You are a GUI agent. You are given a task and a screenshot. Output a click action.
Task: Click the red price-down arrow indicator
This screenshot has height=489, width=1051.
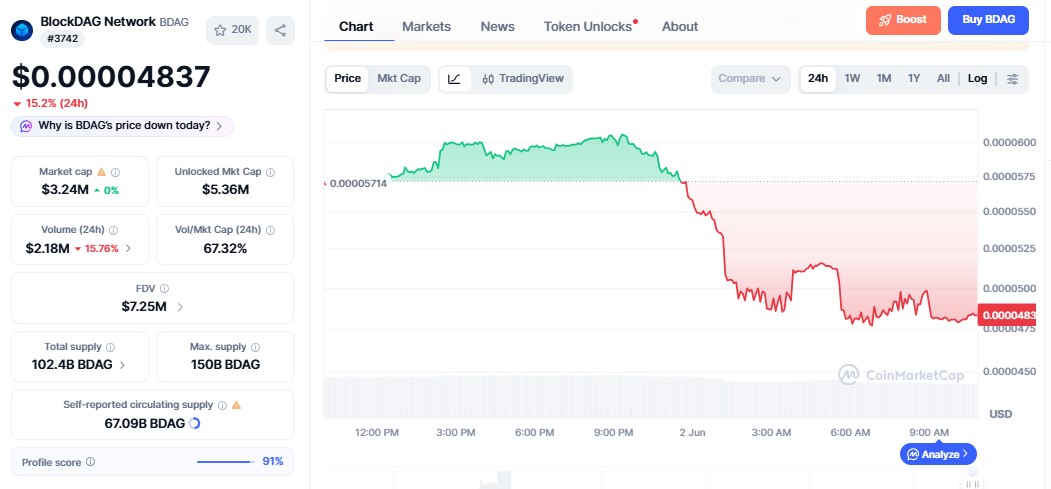(x=17, y=104)
